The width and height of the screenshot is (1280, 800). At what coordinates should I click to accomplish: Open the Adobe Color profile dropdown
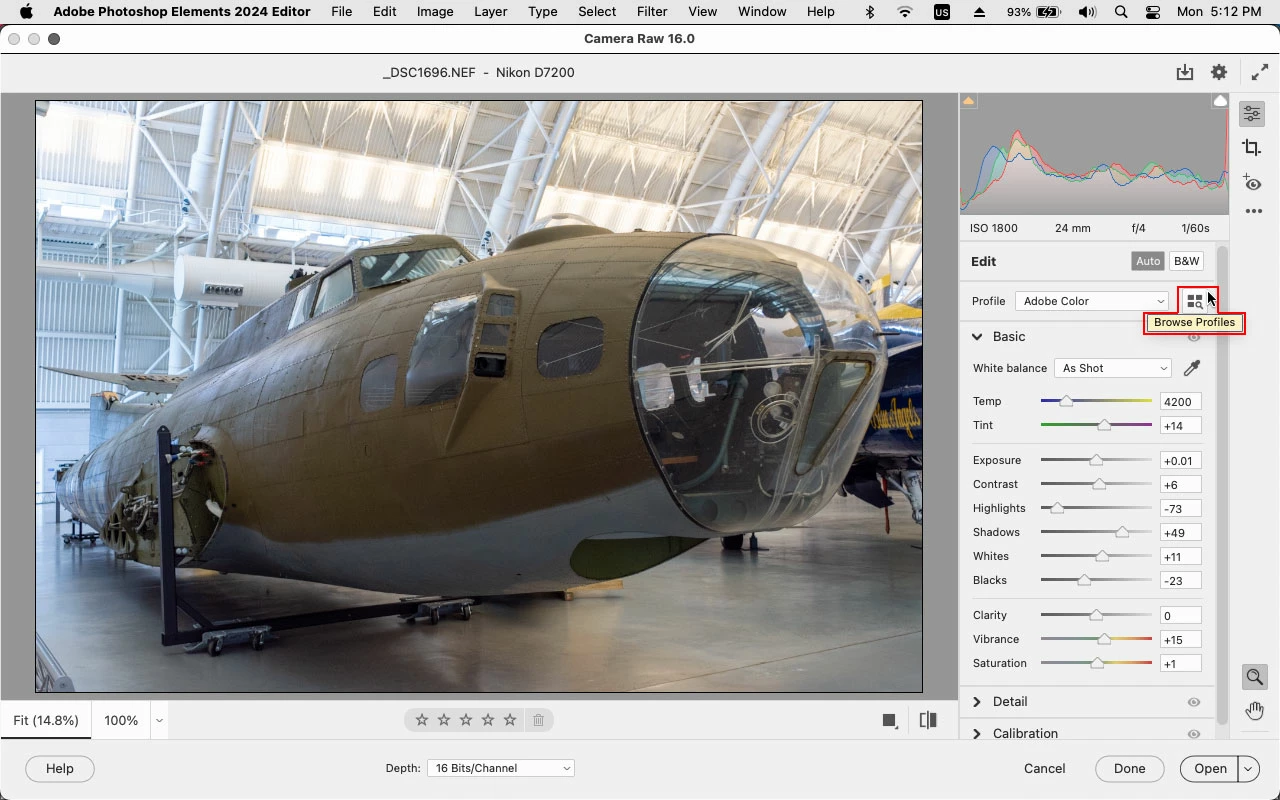tap(1092, 301)
